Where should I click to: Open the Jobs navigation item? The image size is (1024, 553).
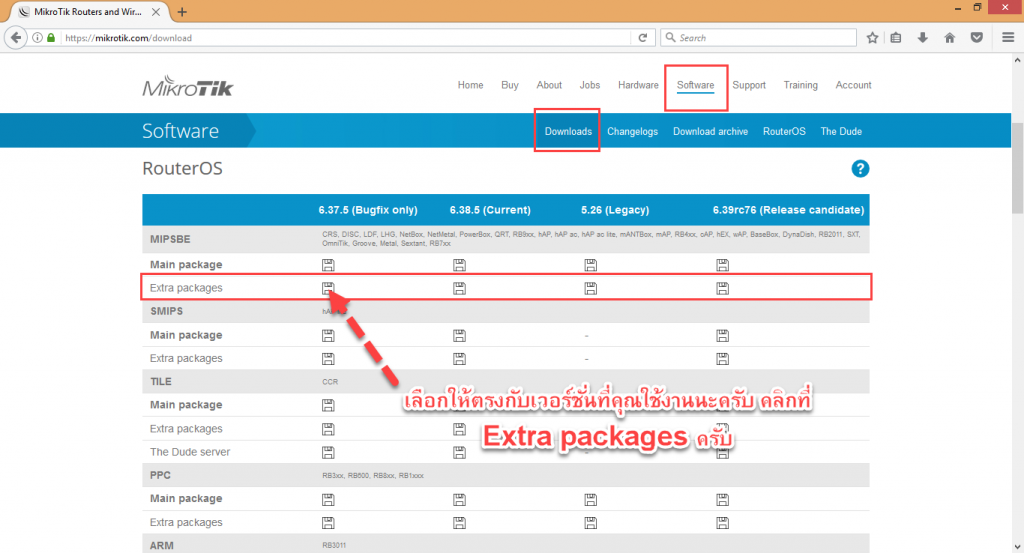[x=589, y=85]
